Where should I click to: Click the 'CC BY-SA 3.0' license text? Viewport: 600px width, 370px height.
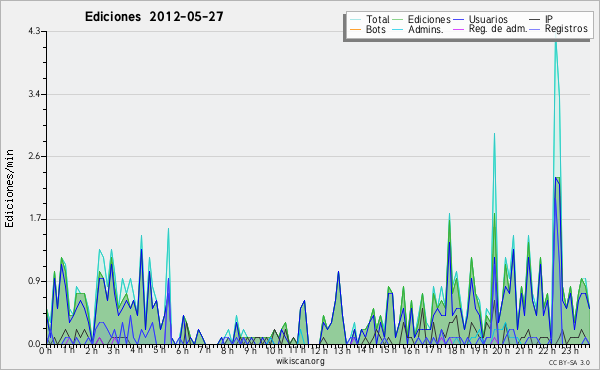click(x=569, y=362)
